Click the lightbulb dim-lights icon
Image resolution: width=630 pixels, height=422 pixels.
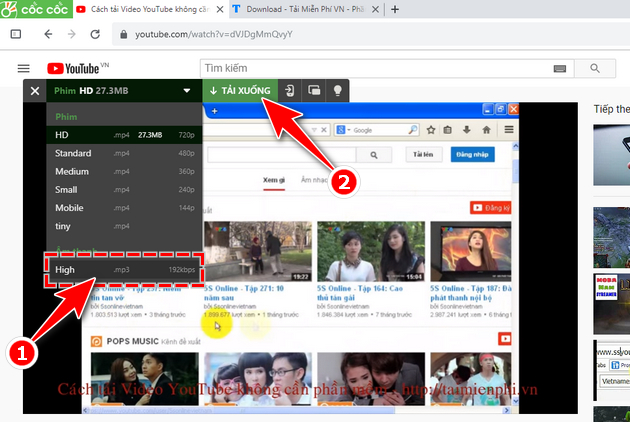(338, 91)
